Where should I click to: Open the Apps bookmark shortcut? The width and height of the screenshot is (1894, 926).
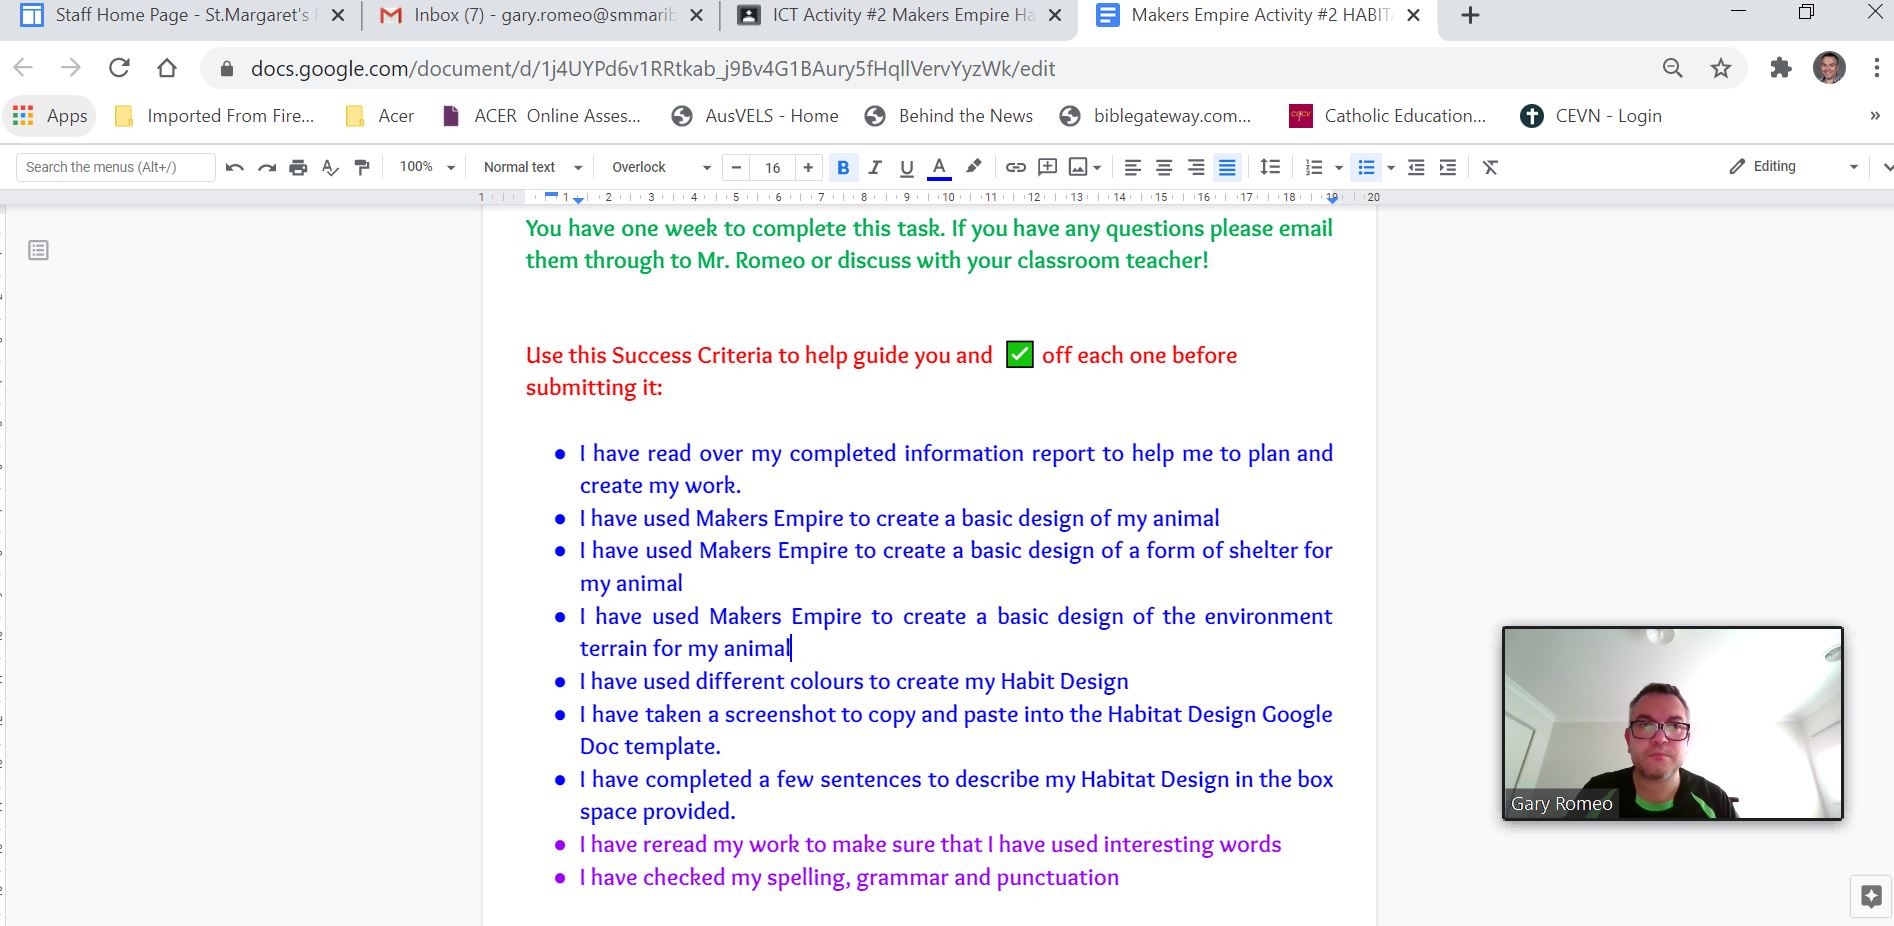click(51, 116)
